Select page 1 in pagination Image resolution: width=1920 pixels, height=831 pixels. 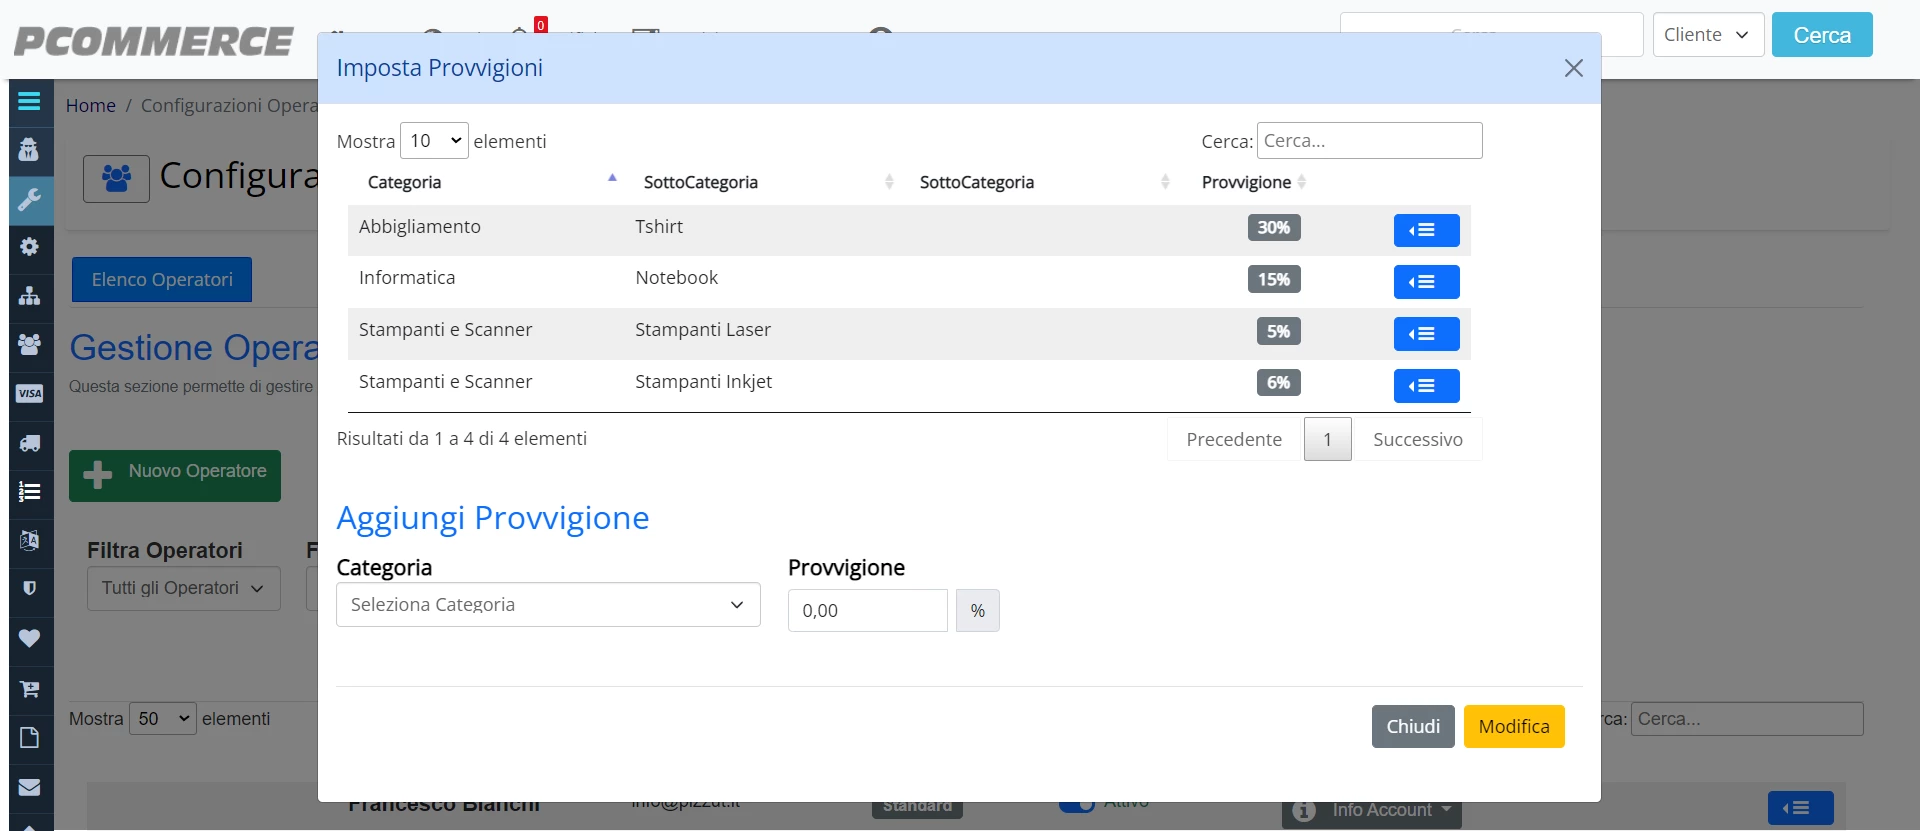1327,440
